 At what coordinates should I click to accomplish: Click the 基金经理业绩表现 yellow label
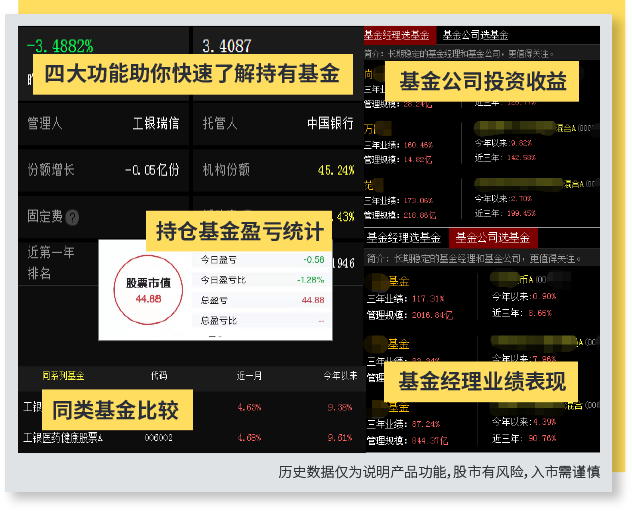482,381
